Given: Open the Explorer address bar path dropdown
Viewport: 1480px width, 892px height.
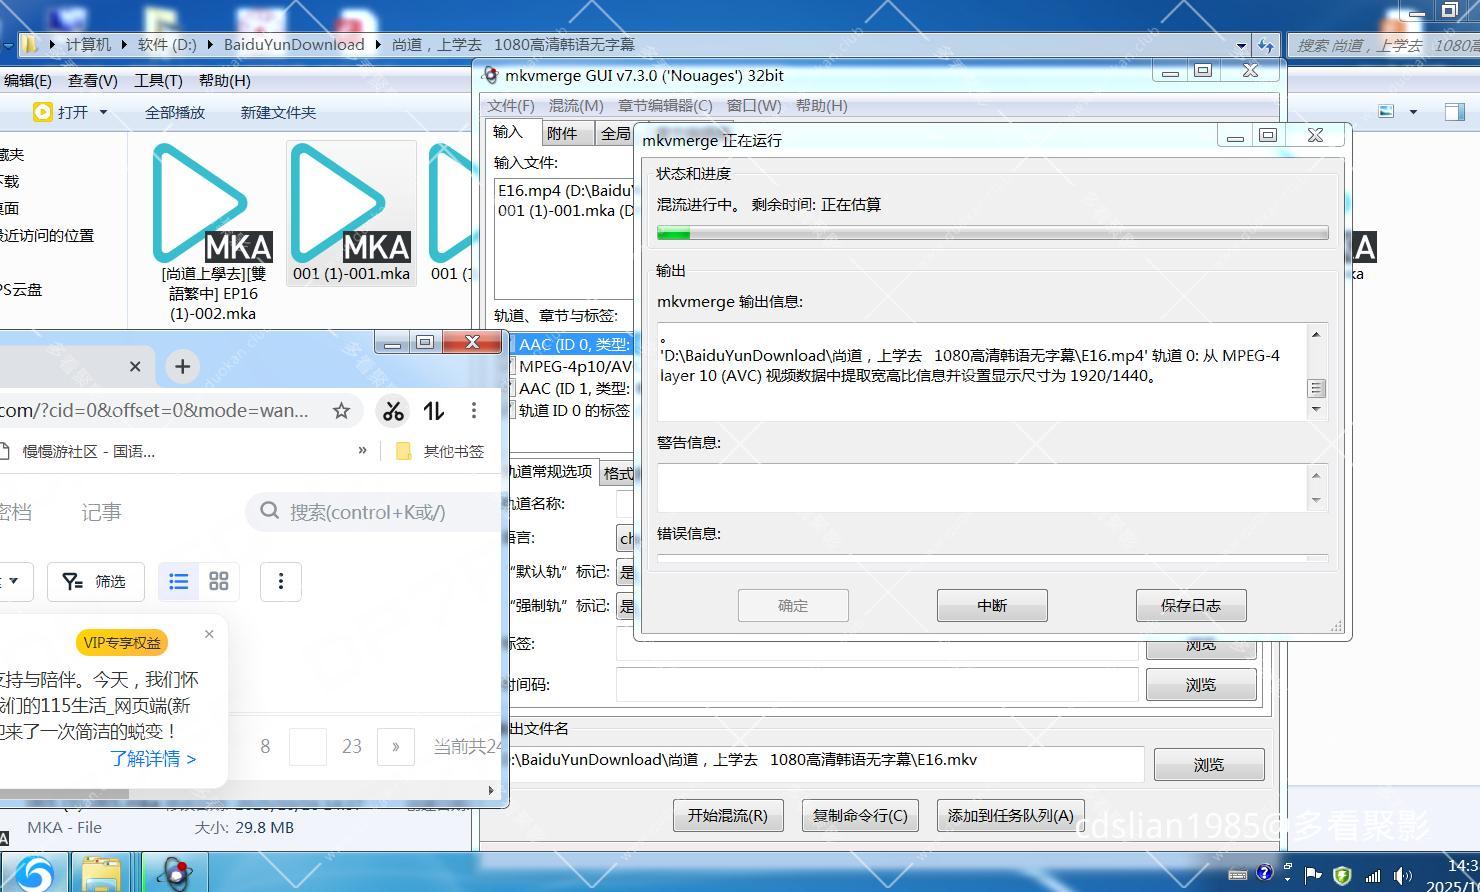Looking at the screenshot, I should (1241, 44).
